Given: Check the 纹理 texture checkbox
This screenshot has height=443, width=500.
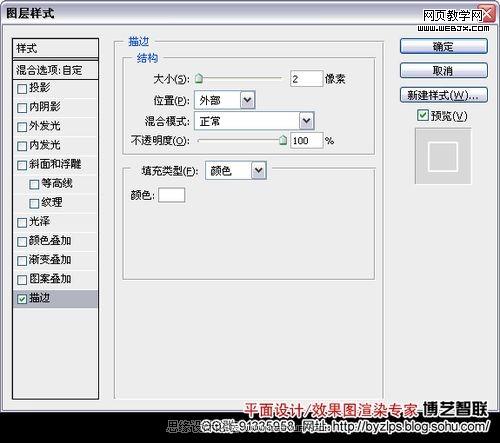Looking at the screenshot, I should [x=34, y=203].
